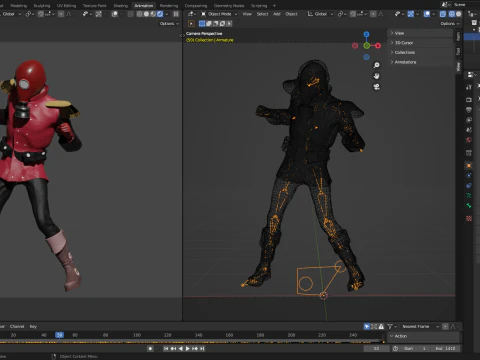The width and height of the screenshot is (480, 360).
Task: Jump to the first frame button
Action: pos(166,348)
